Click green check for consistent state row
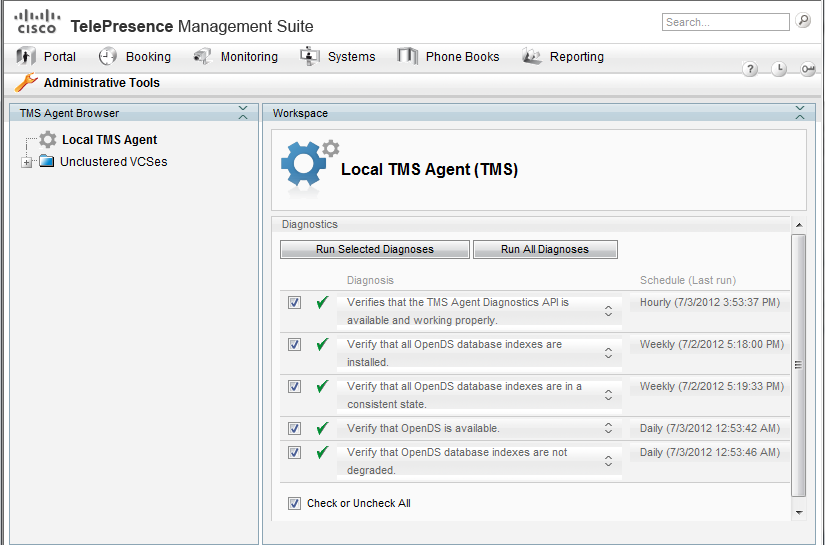 click(322, 387)
